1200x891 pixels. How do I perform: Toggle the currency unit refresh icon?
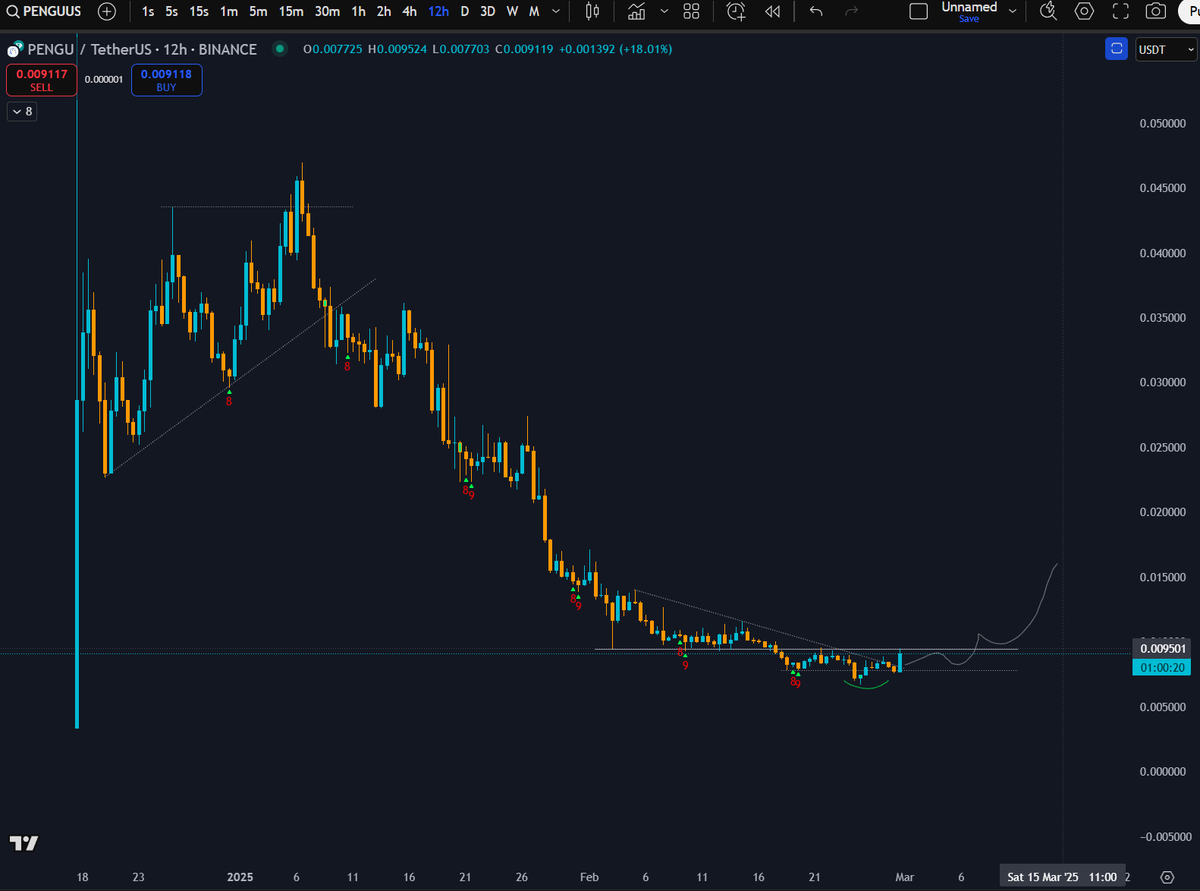[x=1116, y=48]
